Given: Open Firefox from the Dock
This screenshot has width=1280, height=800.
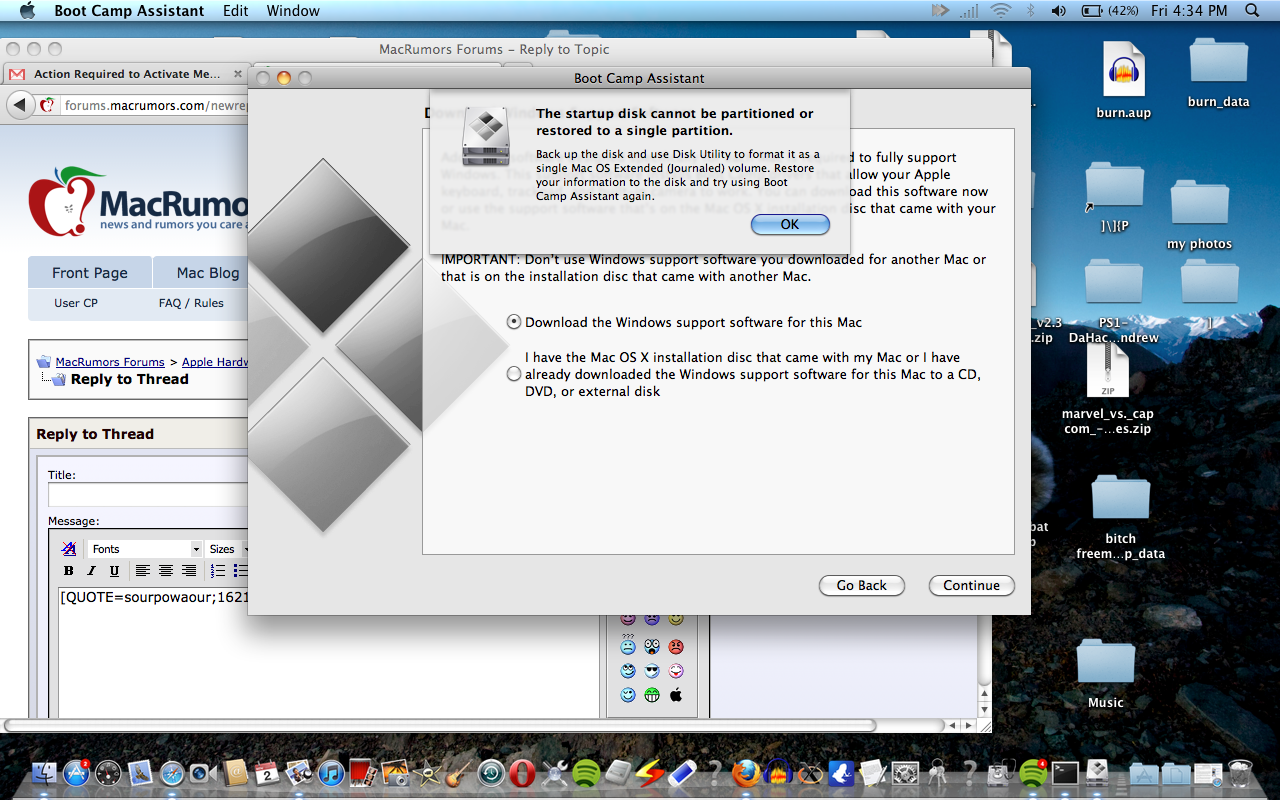Looking at the screenshot, I should point(746,773).
